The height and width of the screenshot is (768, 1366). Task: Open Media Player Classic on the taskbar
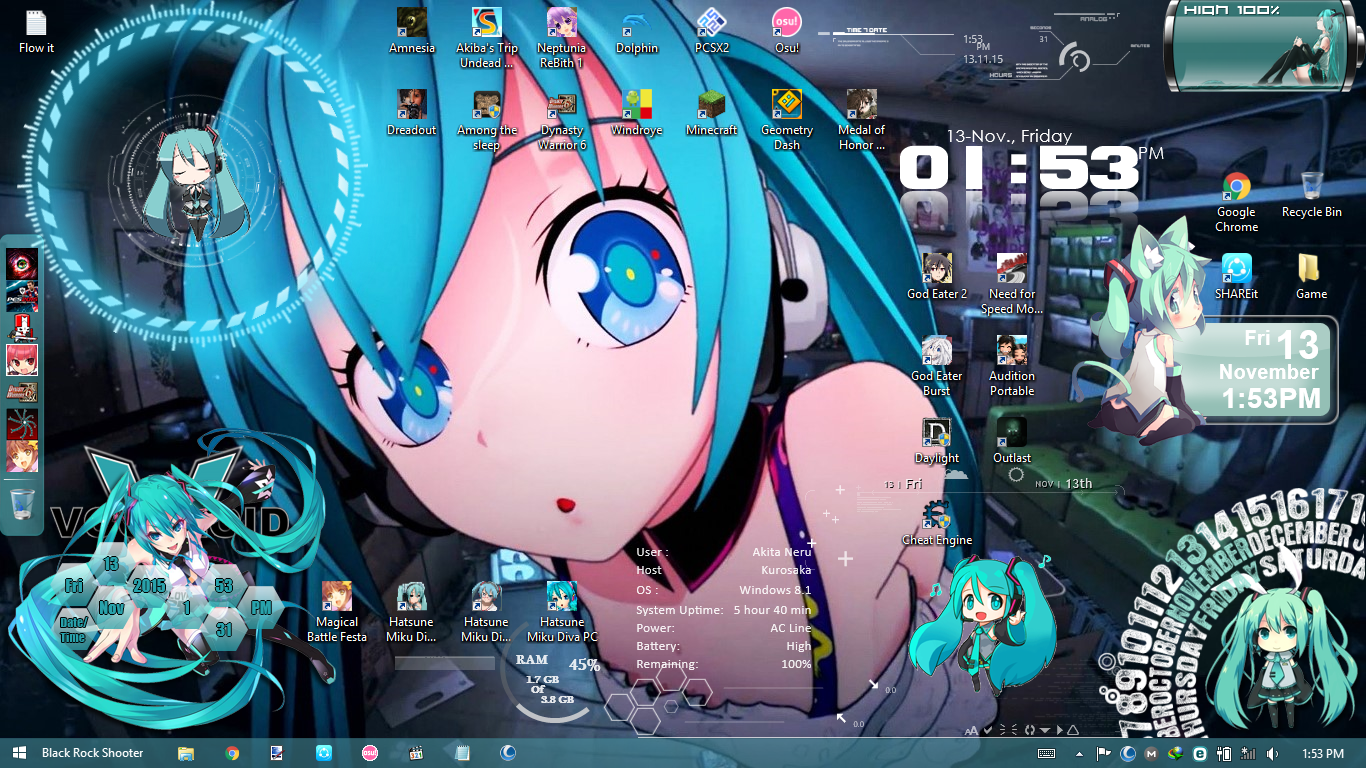click(x=416, y=753)
